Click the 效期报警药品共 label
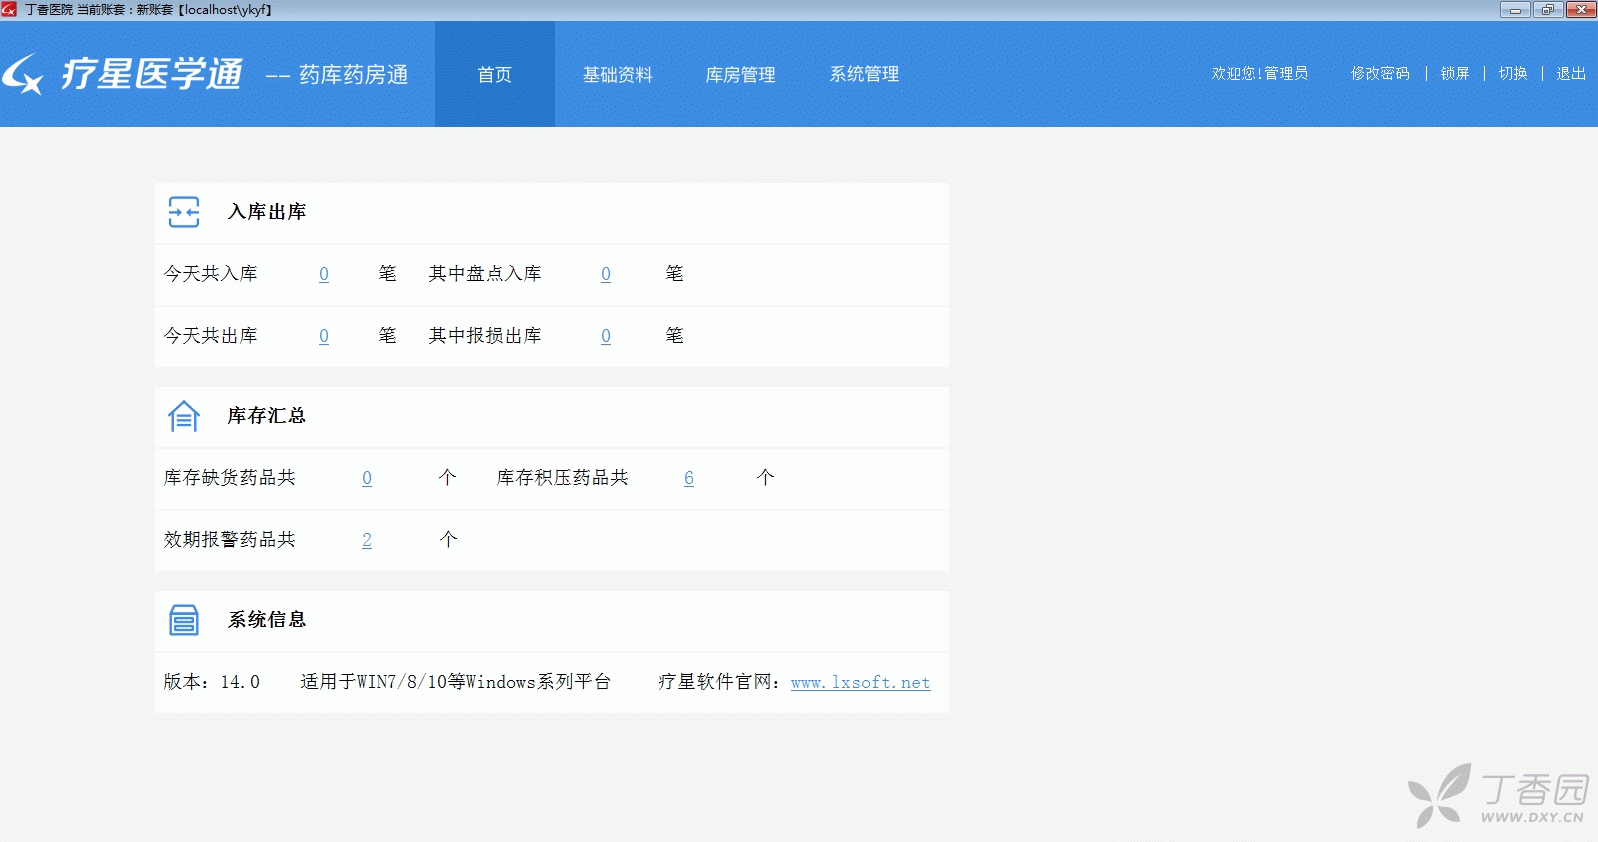Viewport: 1598px width, 842px height. pyautogui.click(x=230, y=540)
